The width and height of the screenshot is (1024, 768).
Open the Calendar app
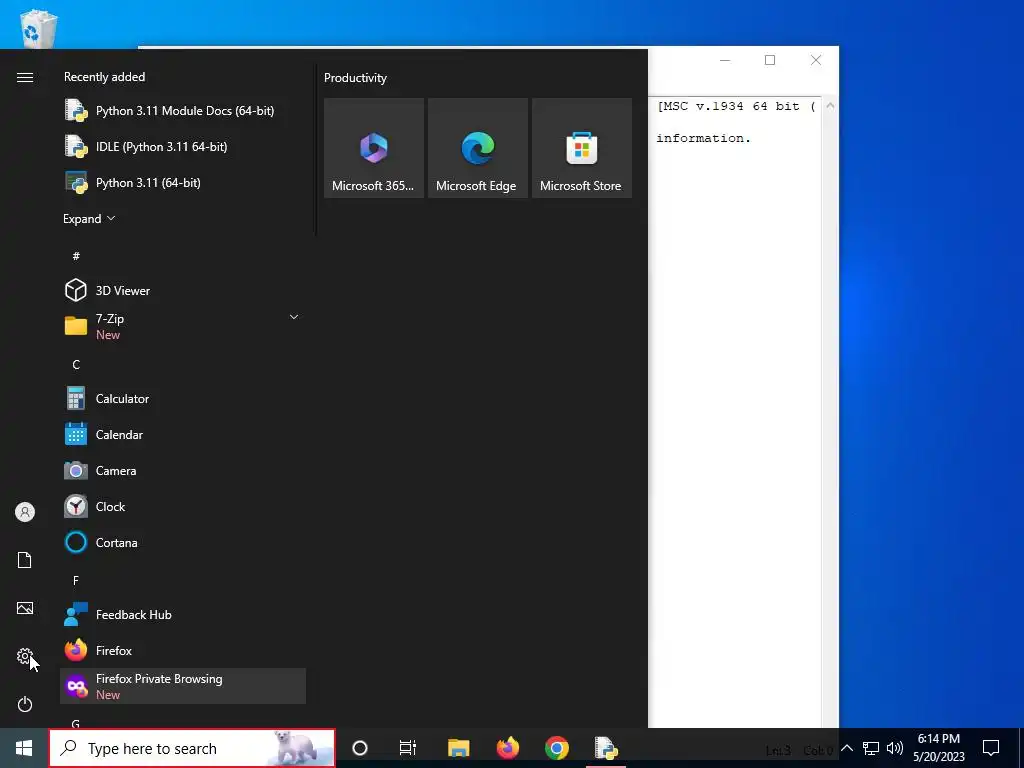183,434
